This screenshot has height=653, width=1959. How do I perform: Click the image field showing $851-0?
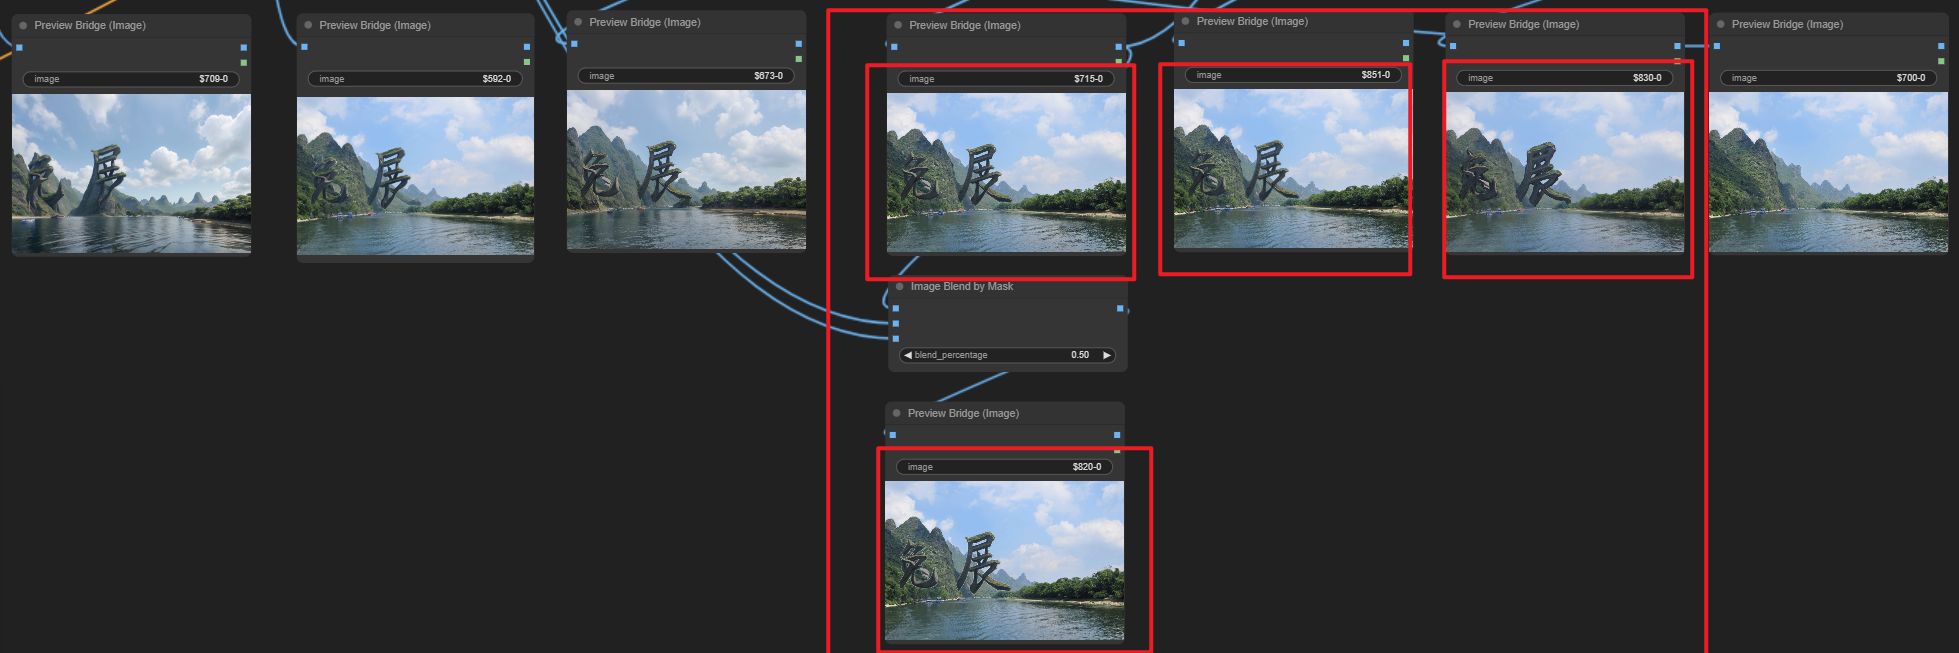[1293, 75]
